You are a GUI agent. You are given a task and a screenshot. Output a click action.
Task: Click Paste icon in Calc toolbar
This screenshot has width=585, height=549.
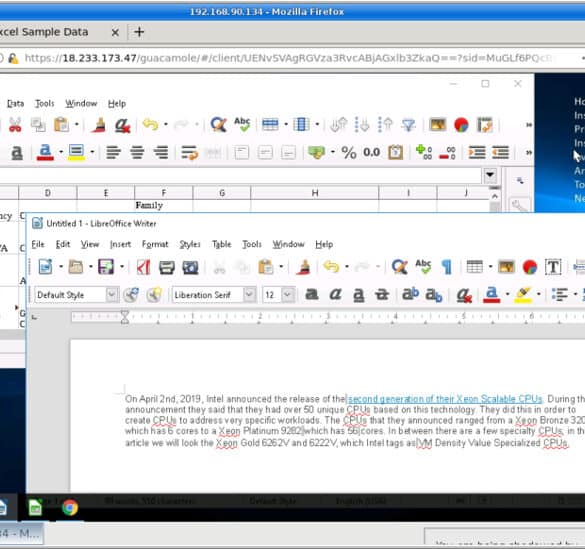coord(61,125)
